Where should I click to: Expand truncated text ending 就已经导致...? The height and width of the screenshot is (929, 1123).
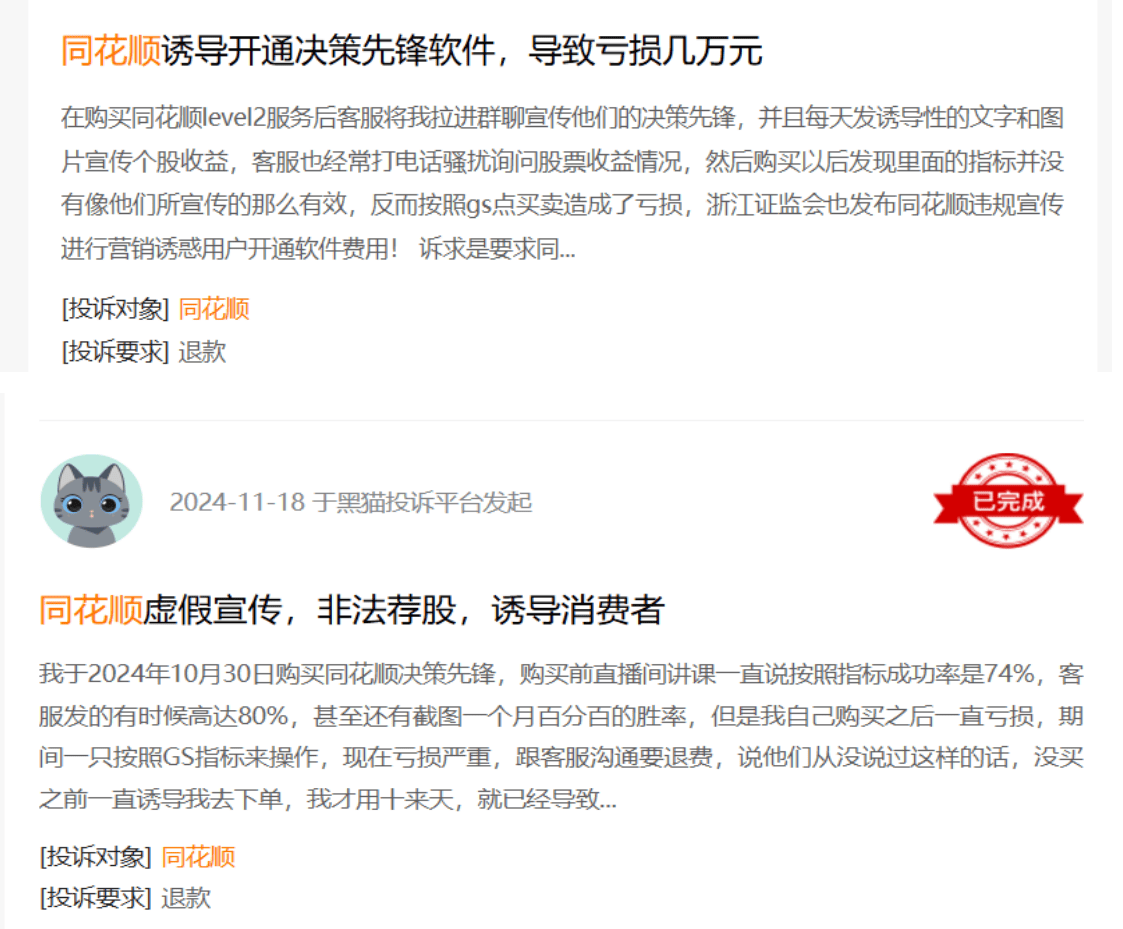coord(546,799)
